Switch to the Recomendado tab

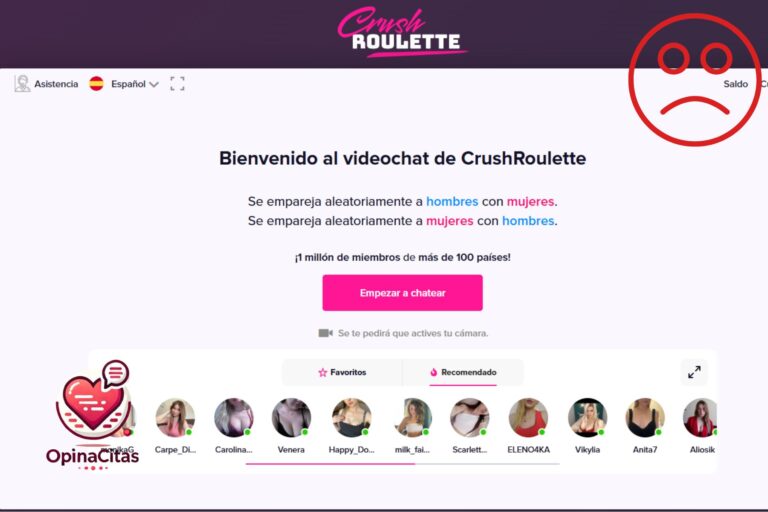point(463,372)
